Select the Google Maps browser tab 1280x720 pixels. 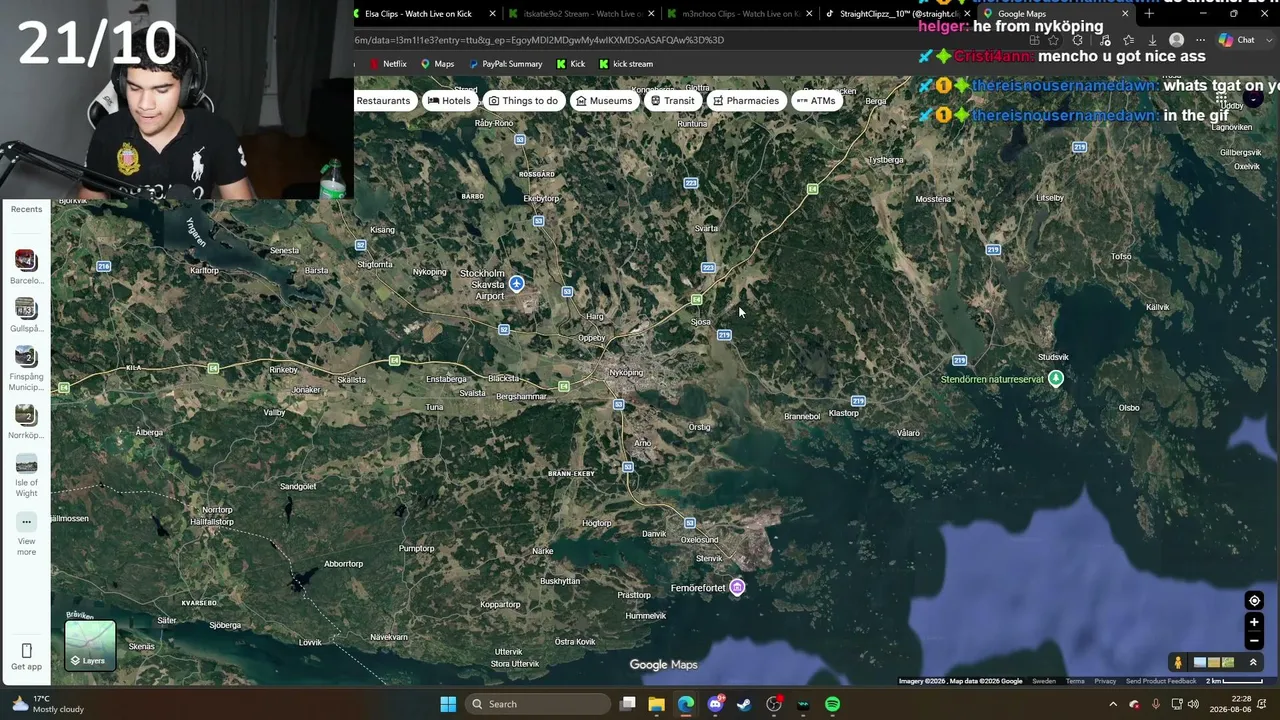(1055, 14)
